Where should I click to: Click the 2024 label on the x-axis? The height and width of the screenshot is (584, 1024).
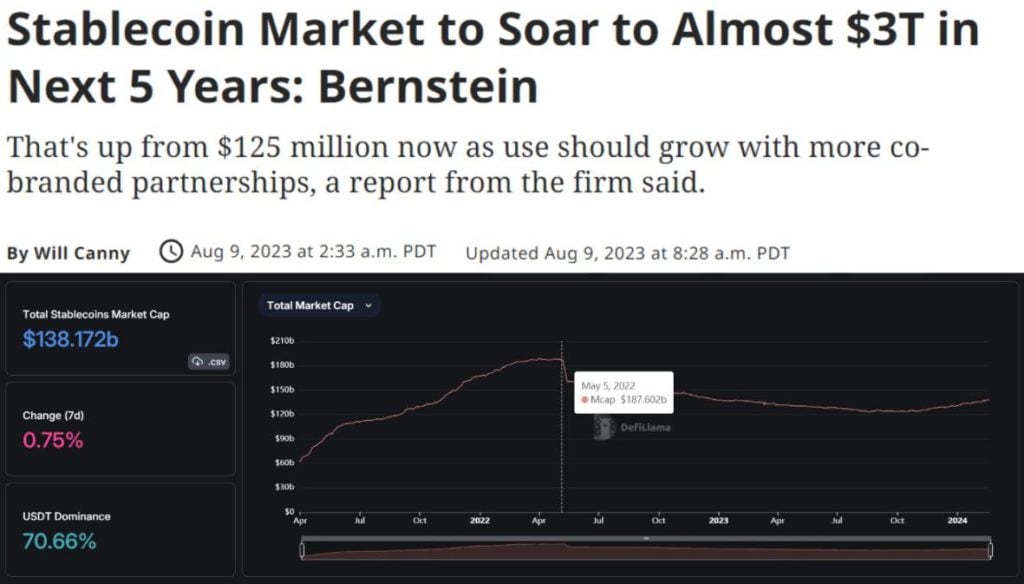tap(957, 521)
